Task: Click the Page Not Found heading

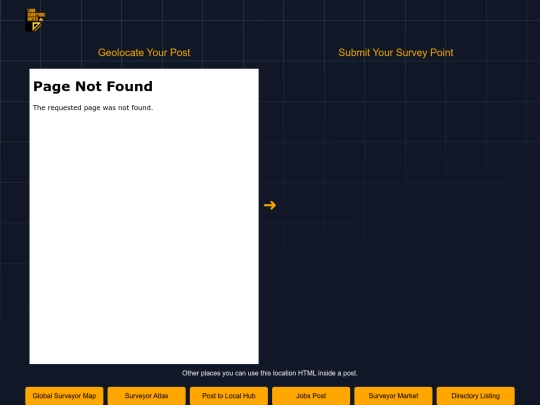Action: (x=93, y=86)
